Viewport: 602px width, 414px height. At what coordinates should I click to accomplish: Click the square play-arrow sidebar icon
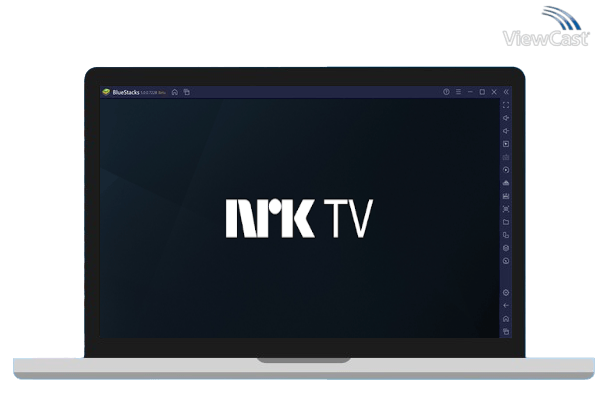tap(506, 144)
